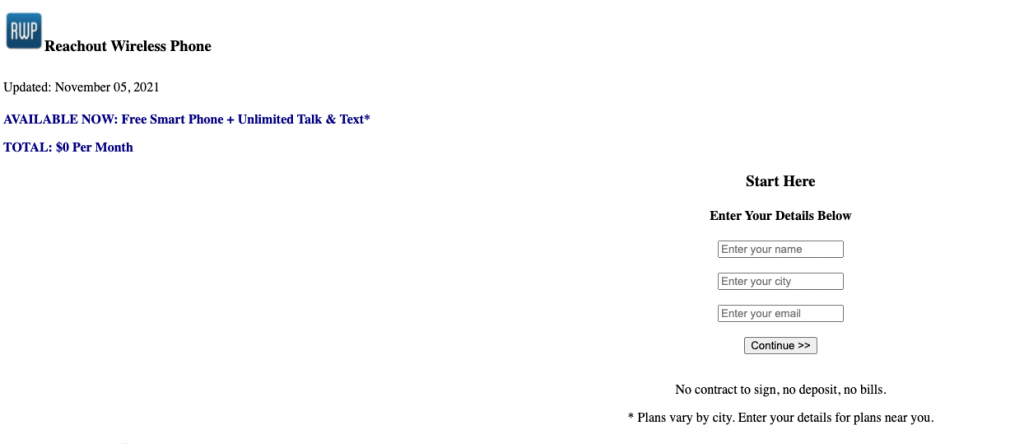Click the "no bills" phrase
The width and height of the screenshot is (1024, 444).
click(x=866, y=389)
